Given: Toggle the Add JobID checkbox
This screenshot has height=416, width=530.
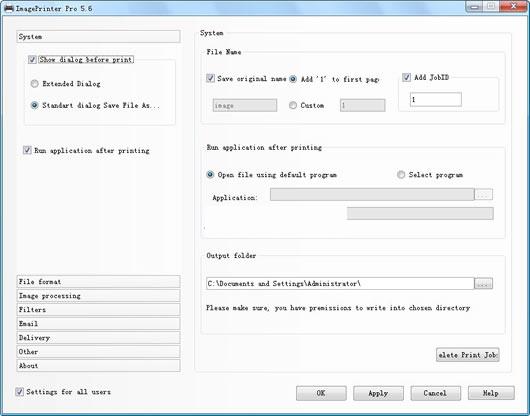Looking at the screenshot, I should coord(406,77).
